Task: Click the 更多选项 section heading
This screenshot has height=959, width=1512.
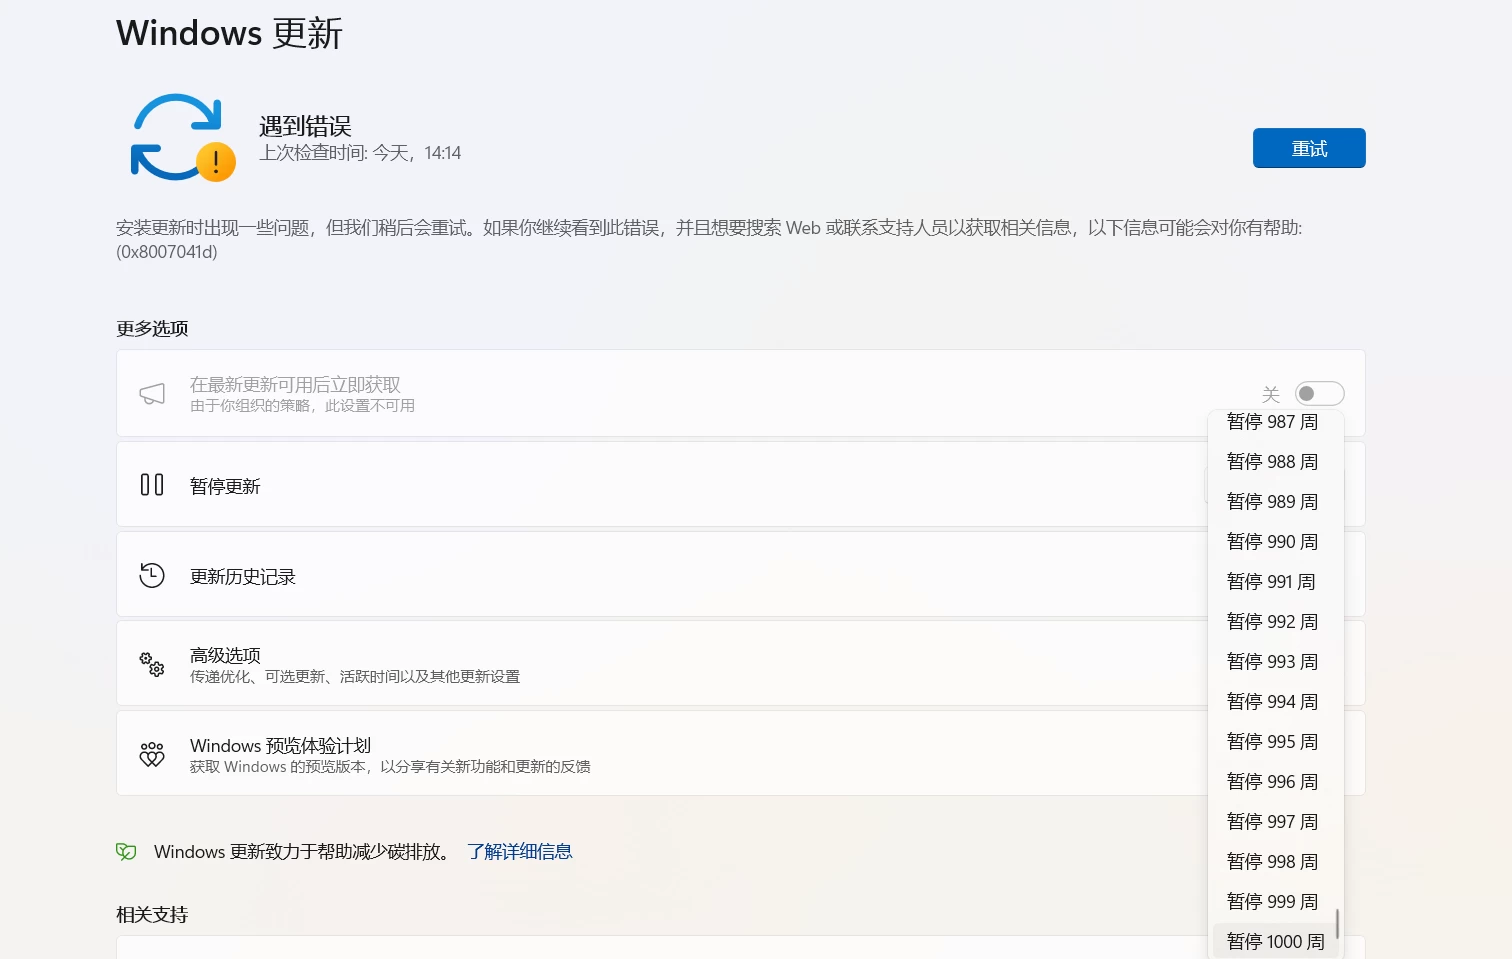Action: click(x=152, y=328)
